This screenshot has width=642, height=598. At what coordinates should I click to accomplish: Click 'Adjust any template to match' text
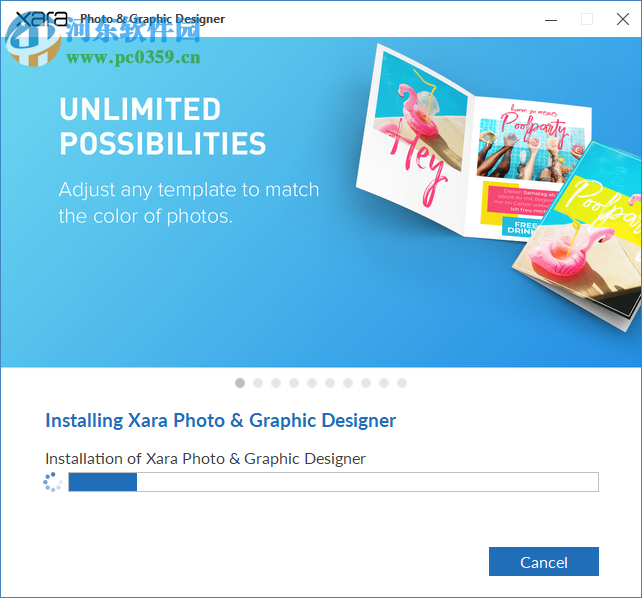point(189,190)
